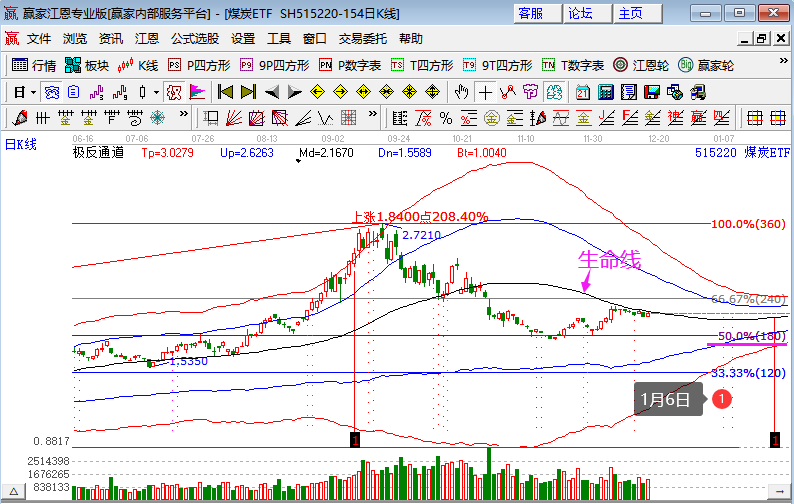Screen dimensions: 794x504
Task: Click the red eraser pencil icon
Action: (x=20, y=118)
